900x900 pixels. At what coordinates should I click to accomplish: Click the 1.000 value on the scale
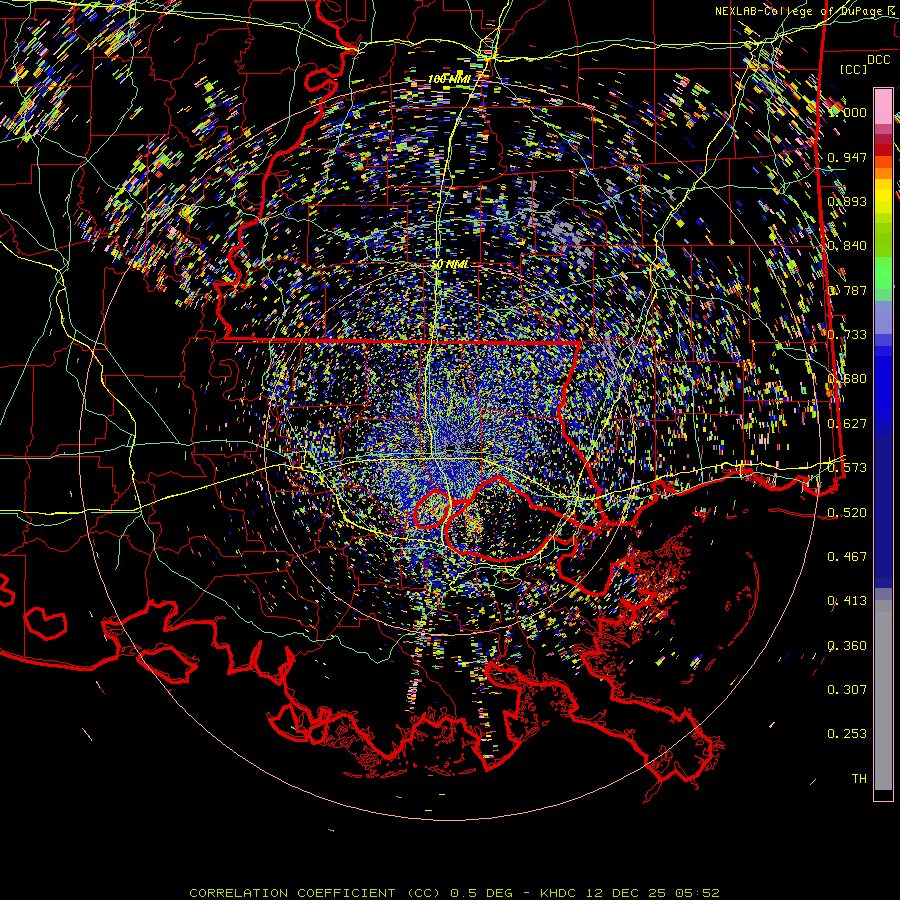[847, 112]
